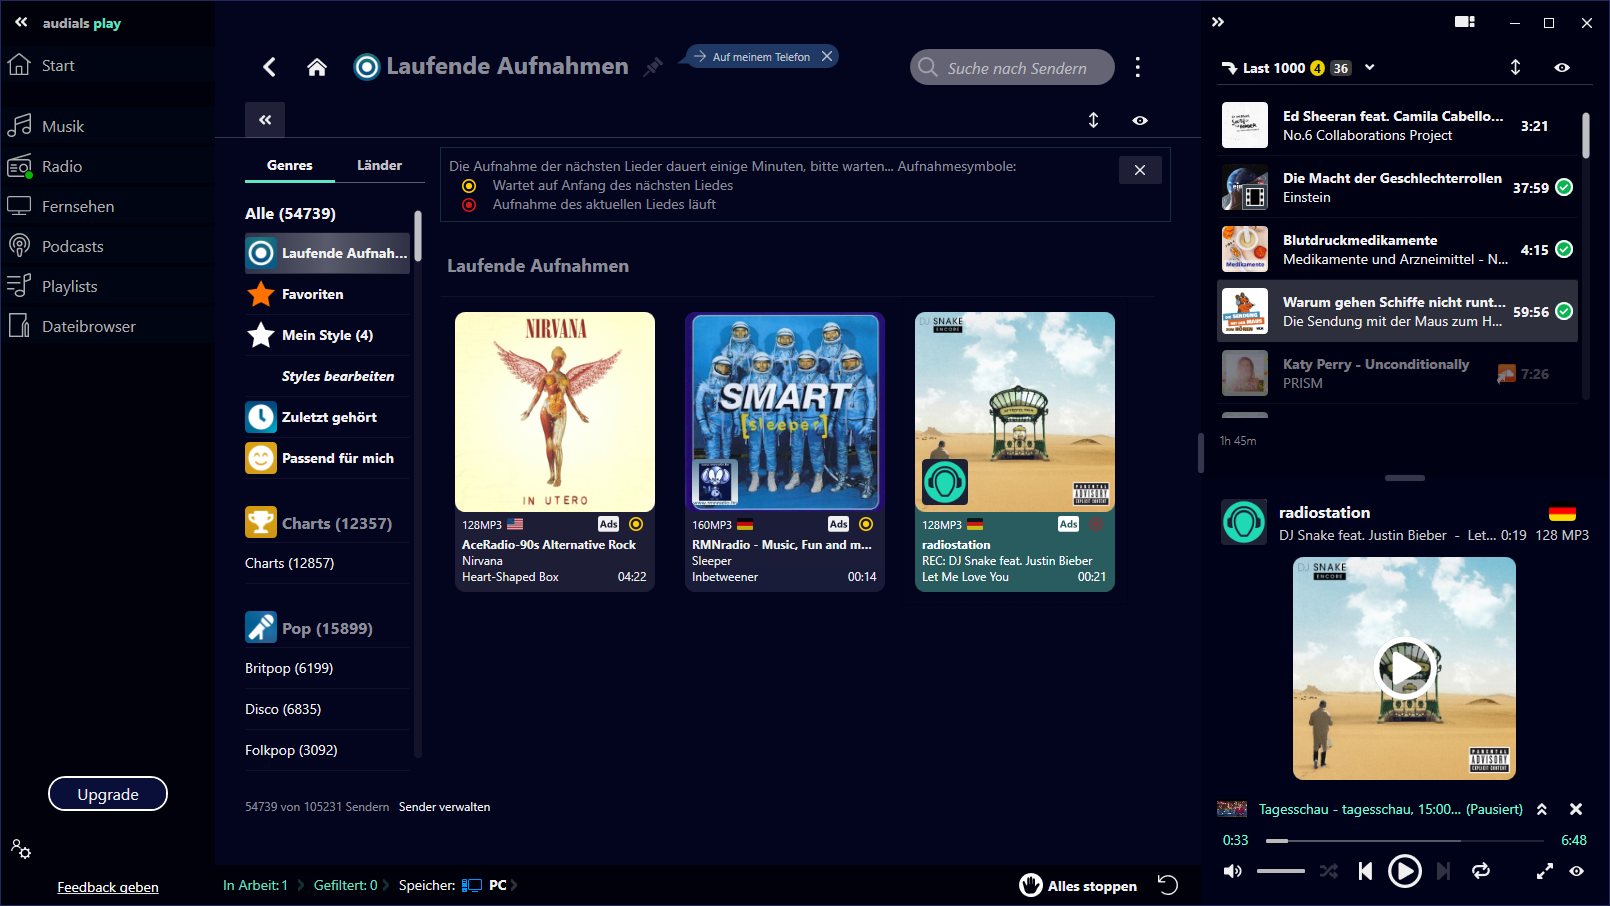Screen dimensions: 1610x906
Task: Seek in the playback progress bar
Action: [x=1404, y=840]
